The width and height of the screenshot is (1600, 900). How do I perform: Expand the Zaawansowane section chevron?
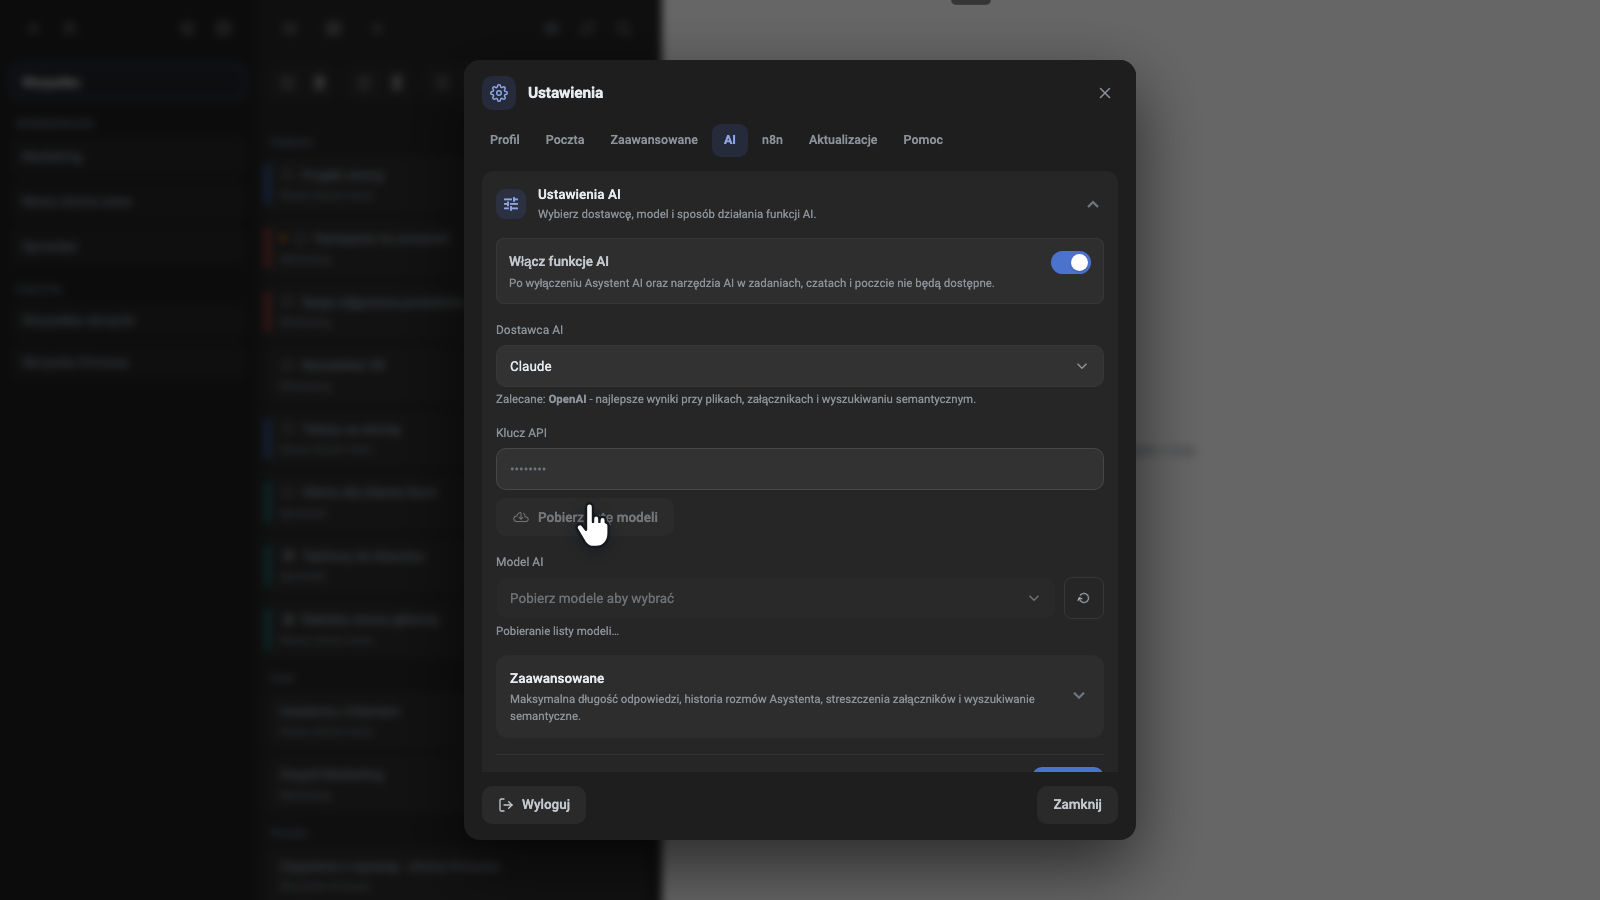point(1079,696)
